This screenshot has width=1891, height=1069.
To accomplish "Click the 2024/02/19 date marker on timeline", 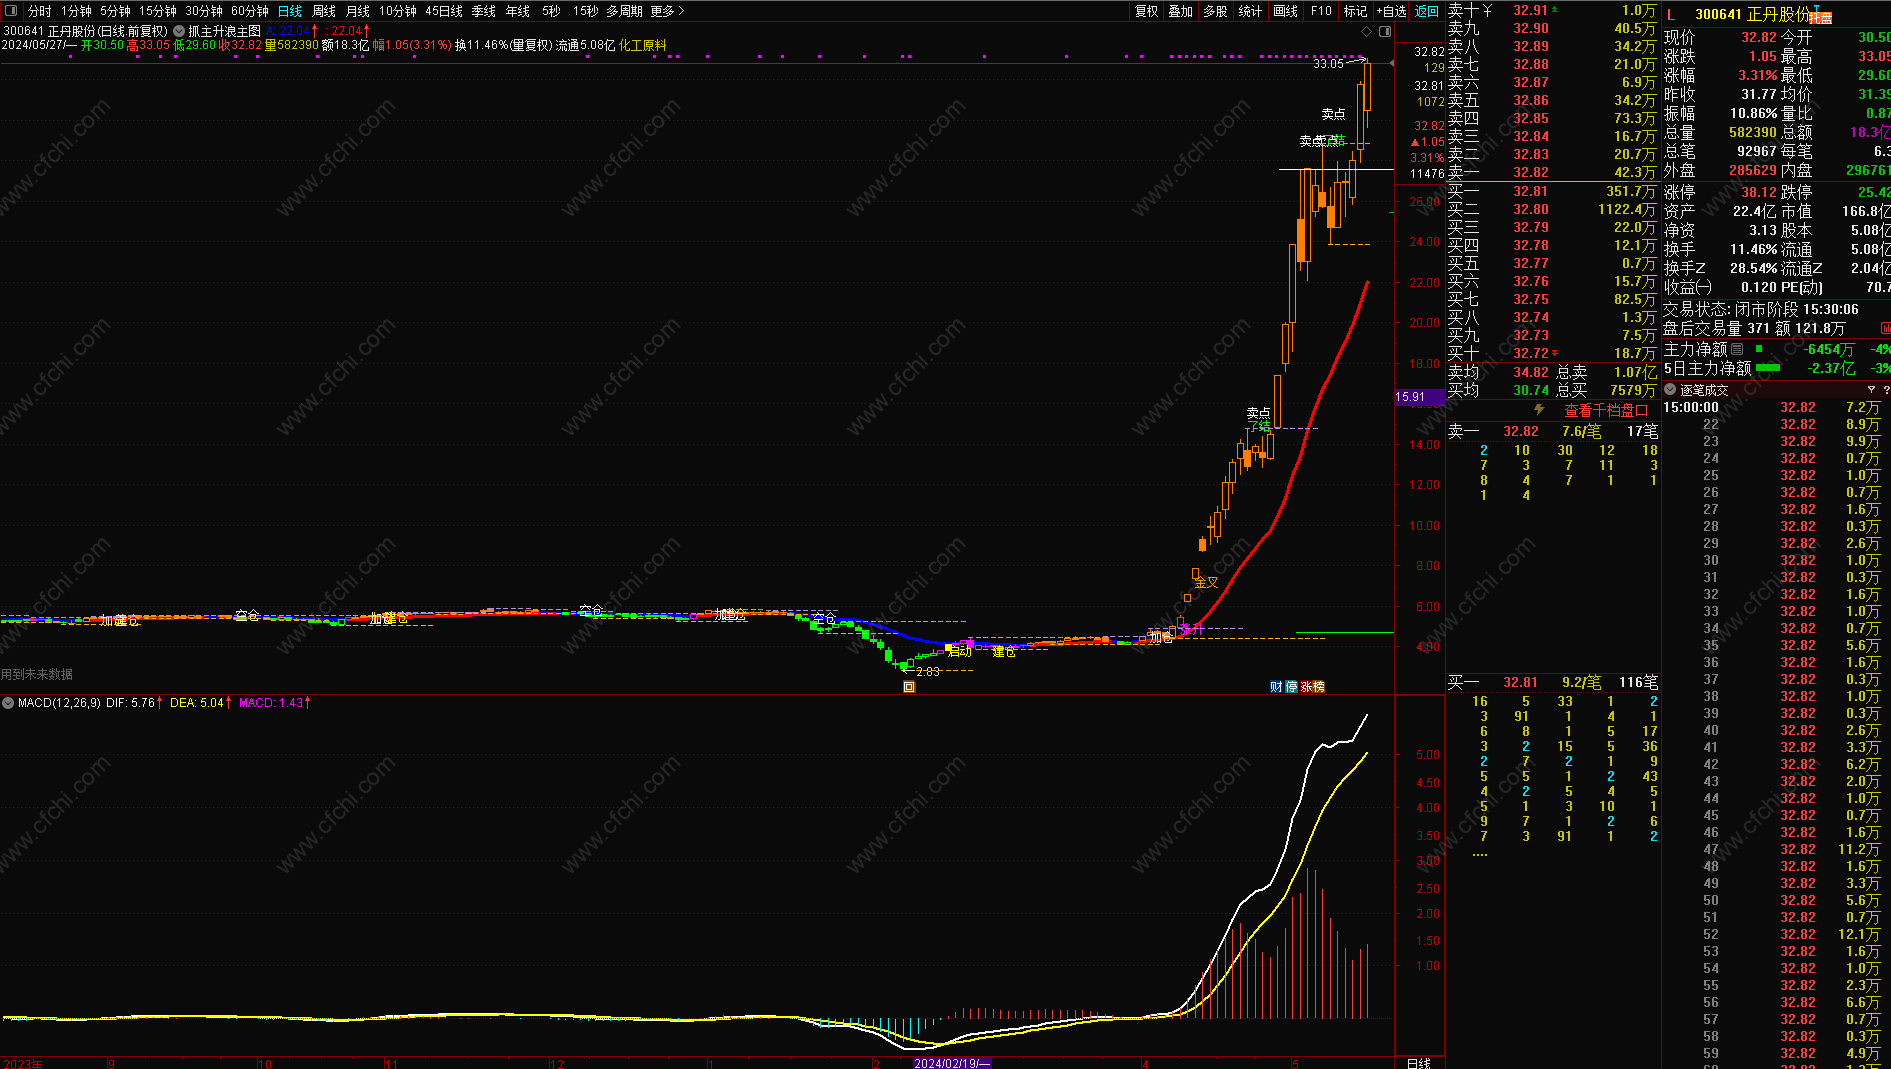I will (951, 1063).
